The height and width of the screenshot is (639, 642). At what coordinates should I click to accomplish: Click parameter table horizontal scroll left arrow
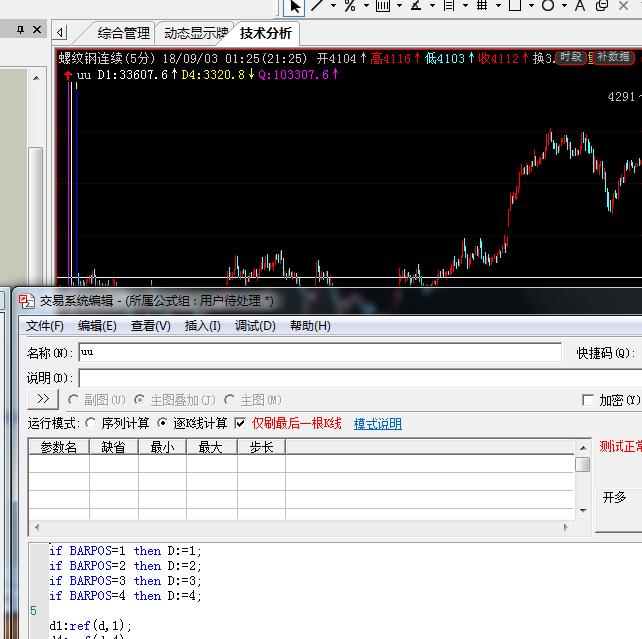pos(37,527)
